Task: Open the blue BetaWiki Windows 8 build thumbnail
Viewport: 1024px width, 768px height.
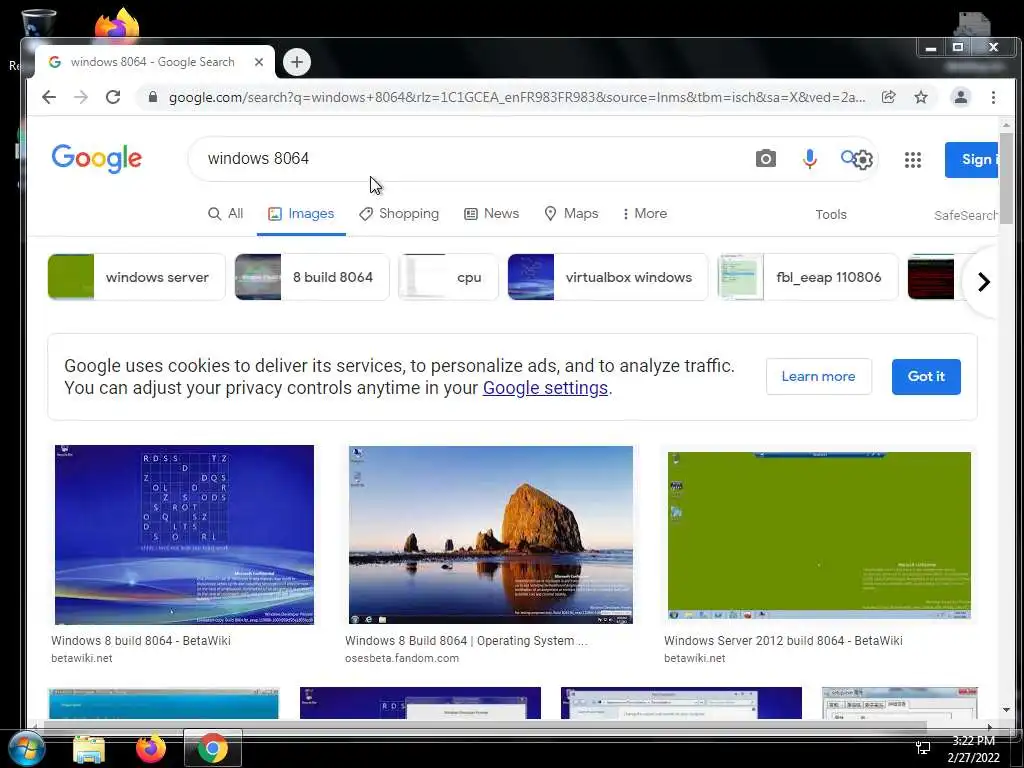Action: click(x=184, y=535)
